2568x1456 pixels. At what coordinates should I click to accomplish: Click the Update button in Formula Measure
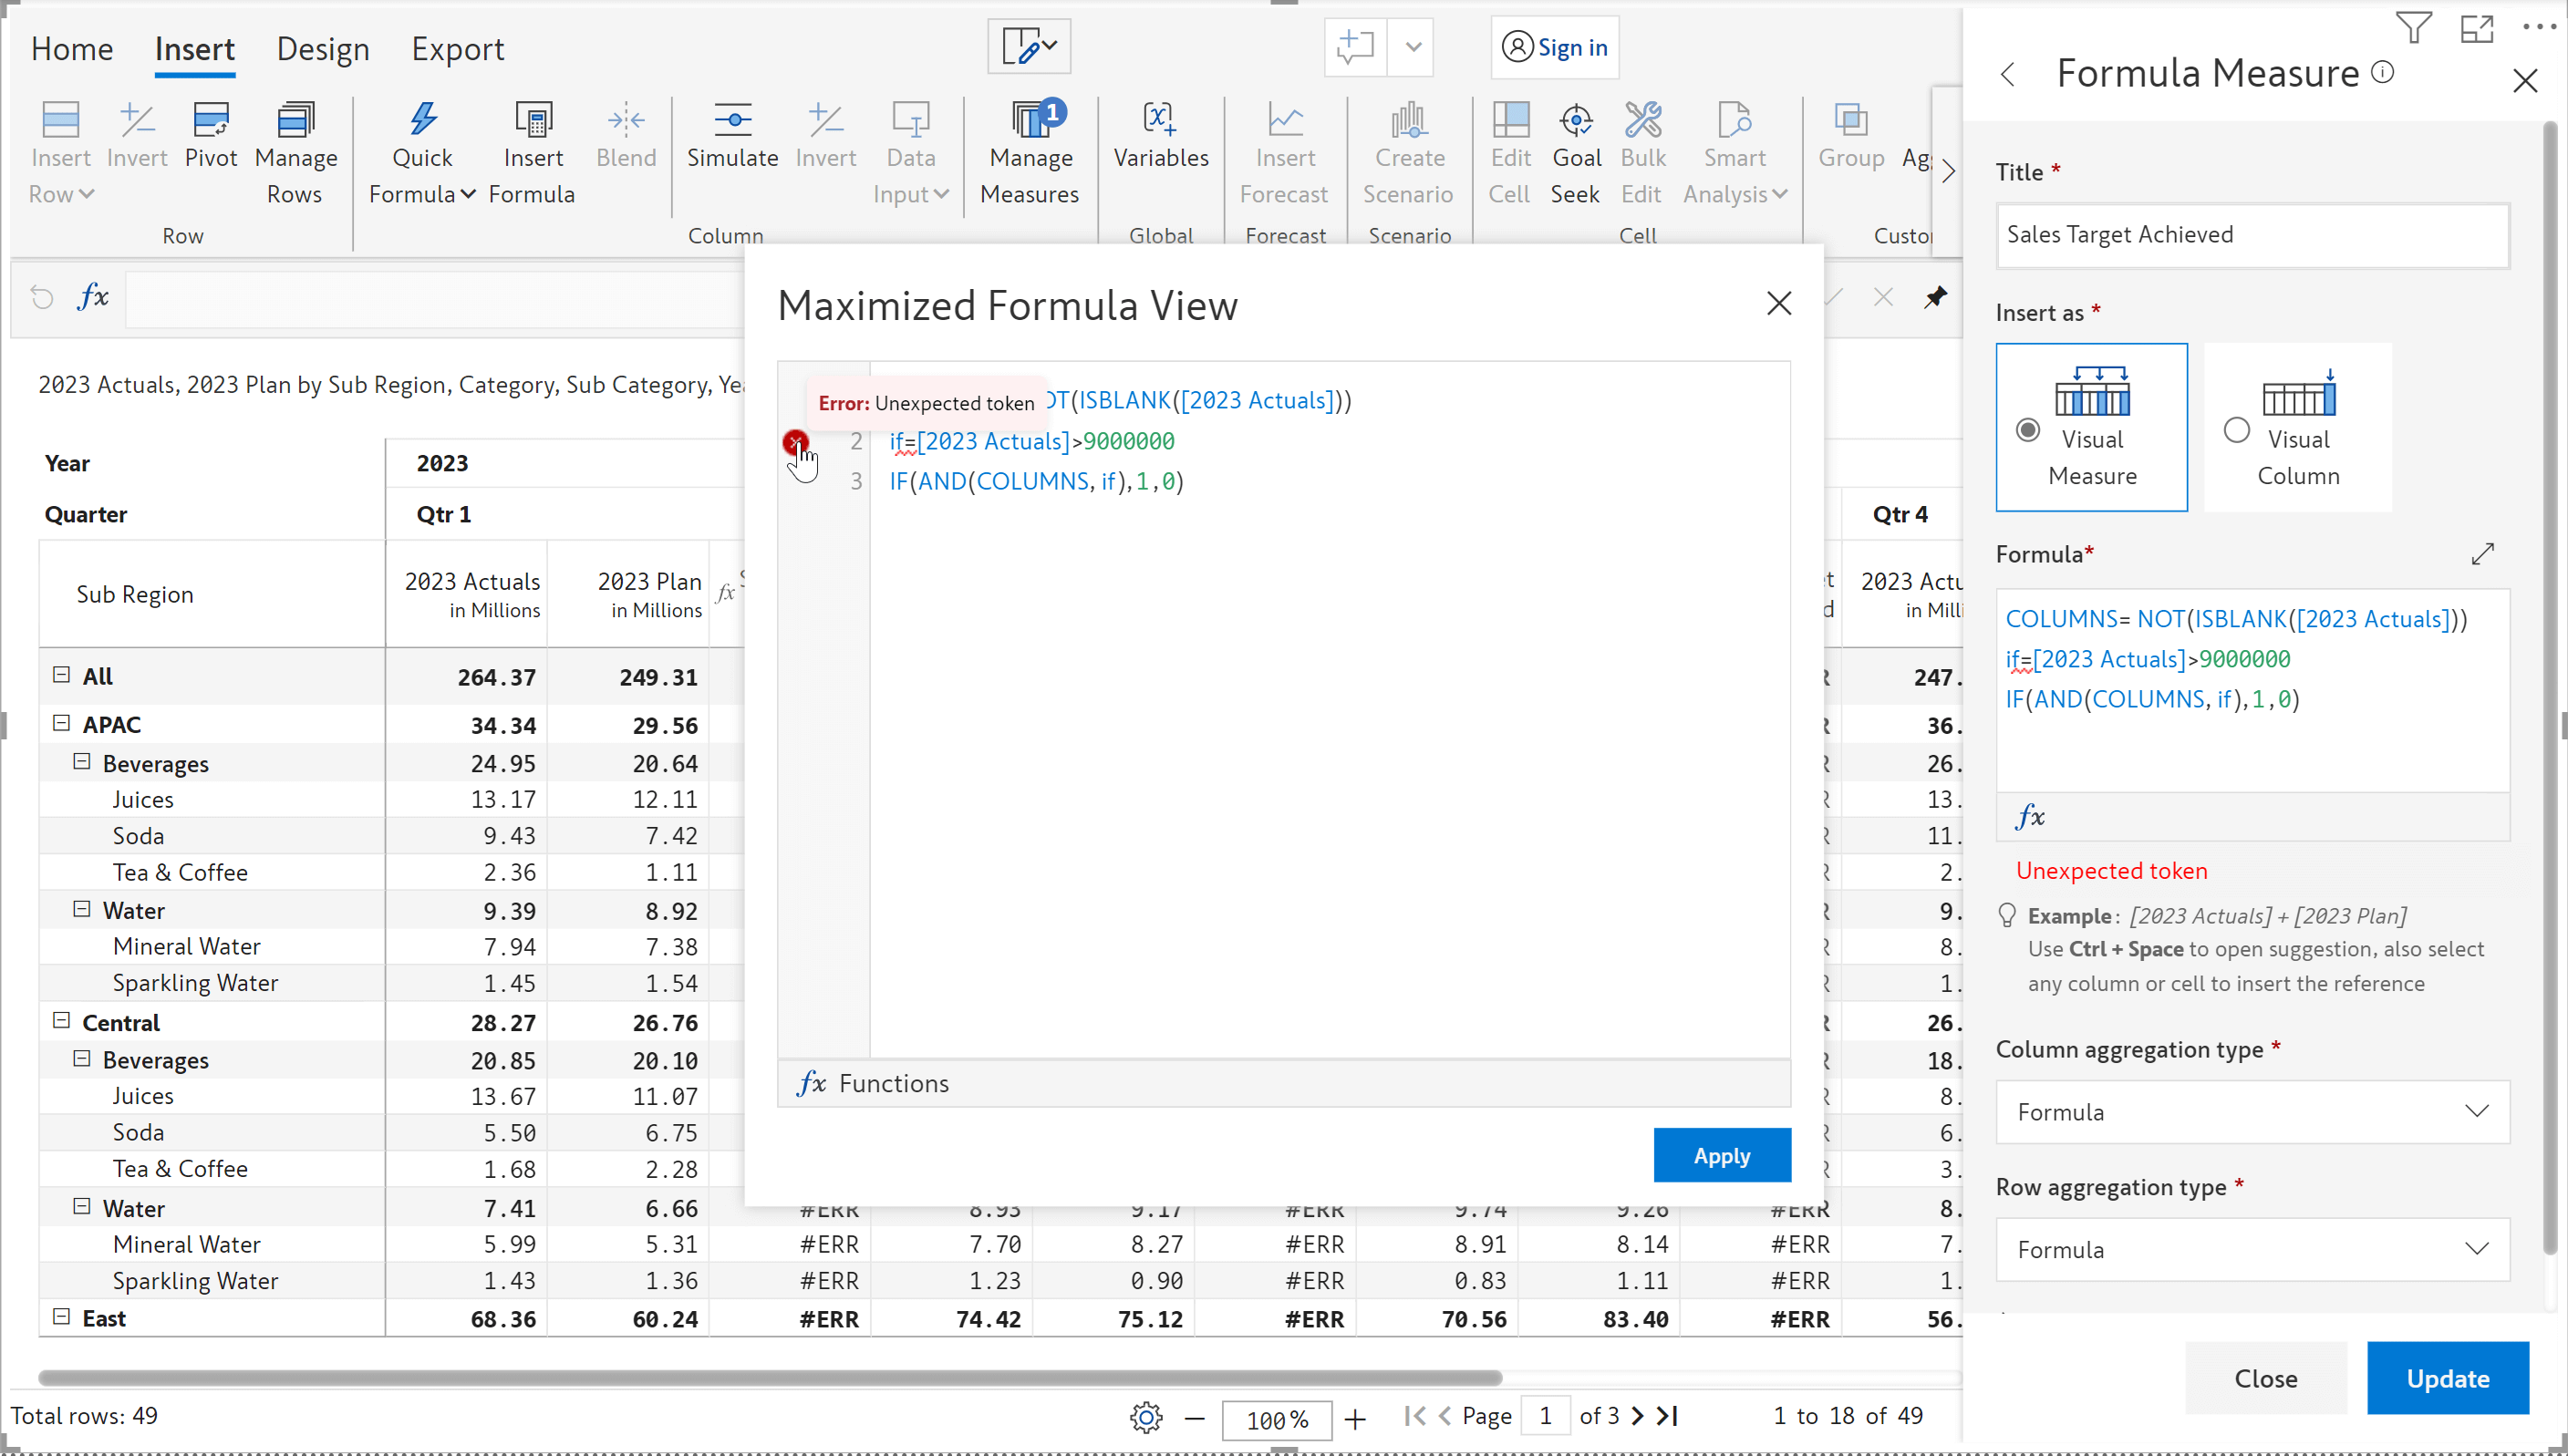pos(2448,1379)
